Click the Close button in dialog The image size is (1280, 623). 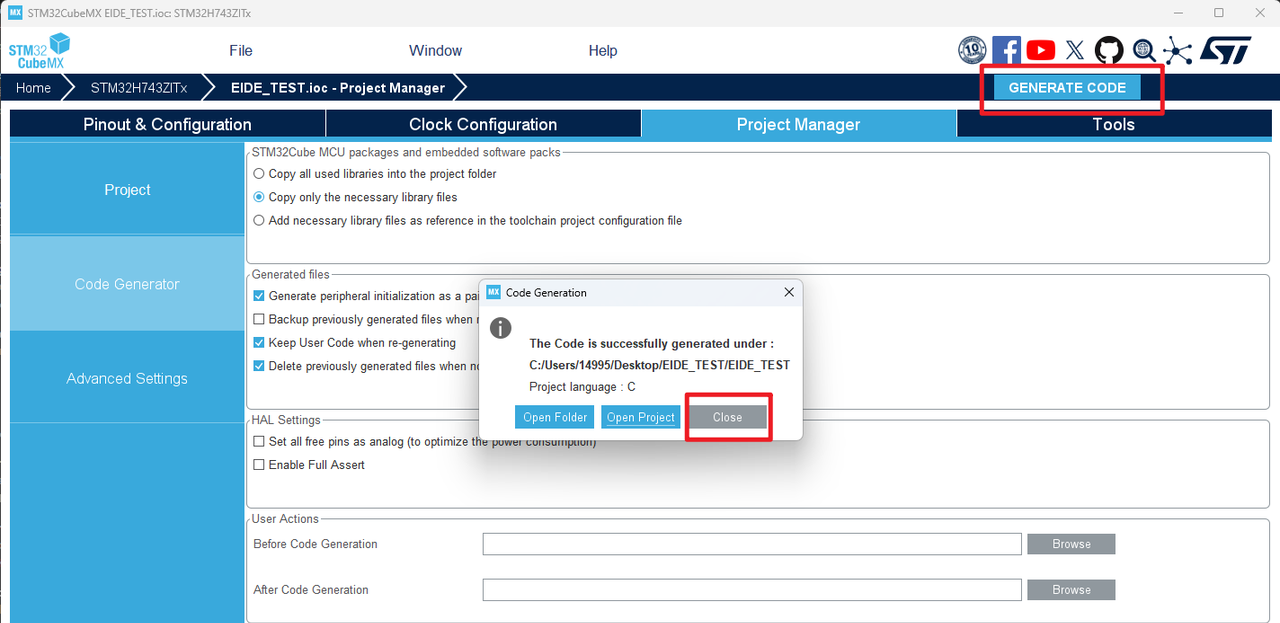[727, 417]
